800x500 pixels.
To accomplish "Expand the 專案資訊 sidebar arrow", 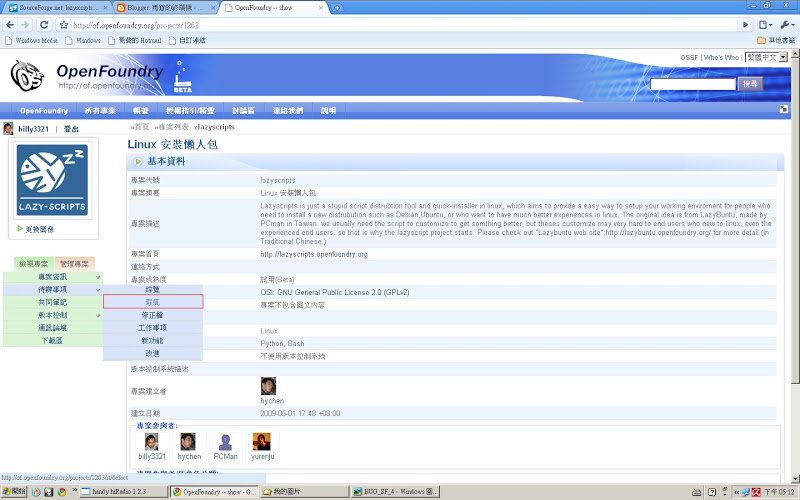I will [x=98, y=277].
